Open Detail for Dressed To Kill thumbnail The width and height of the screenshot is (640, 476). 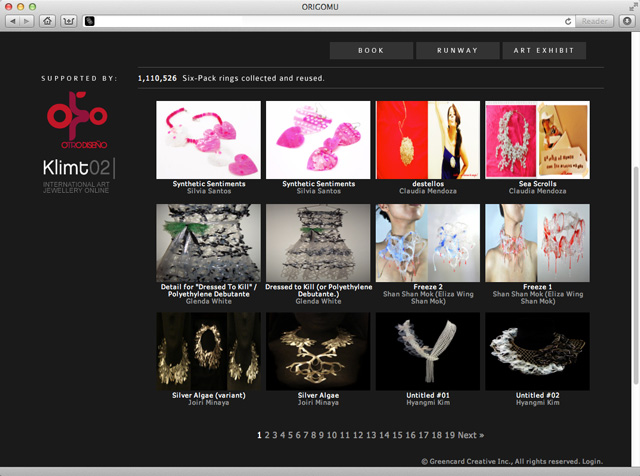pos(208,243)
